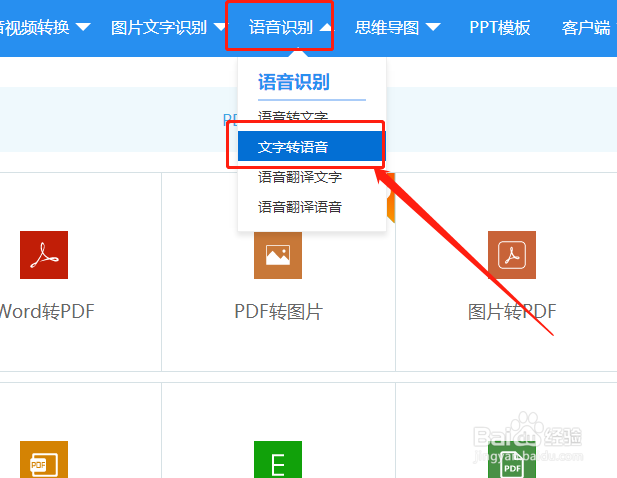Choose 语音翻译语音 menu entry

tap(300, 207)
